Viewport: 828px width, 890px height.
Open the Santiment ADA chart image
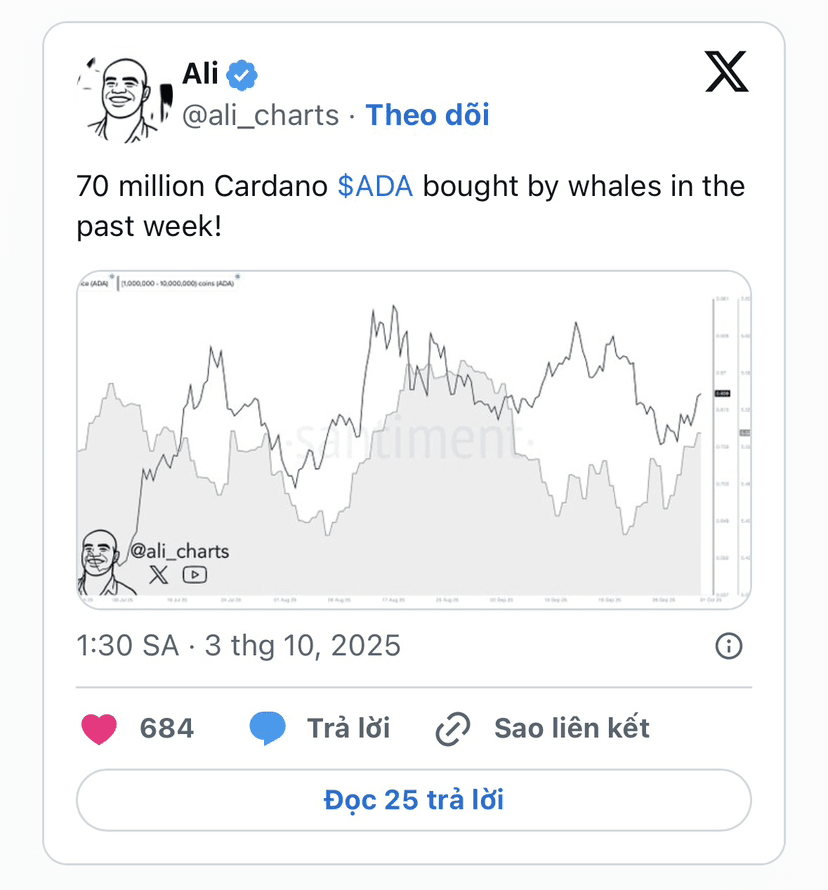(414, 440)
